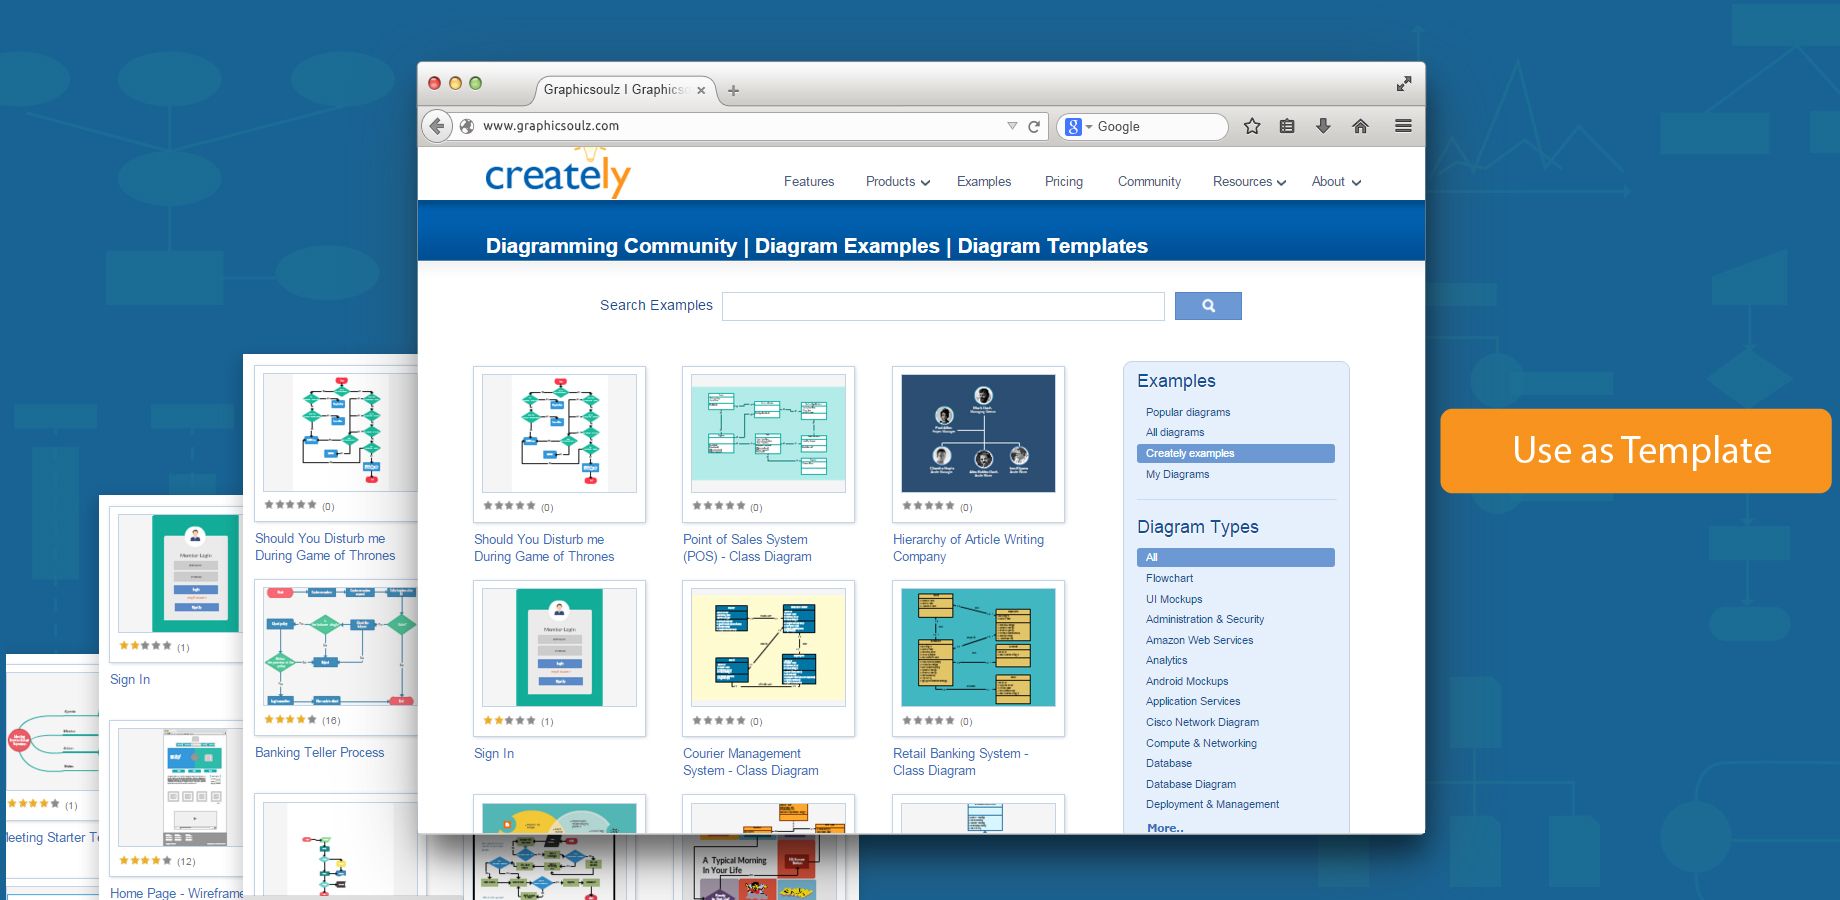Select Popular diagrams in Examples
This screenshot has width=1840, height=900.
[1188, 412]
